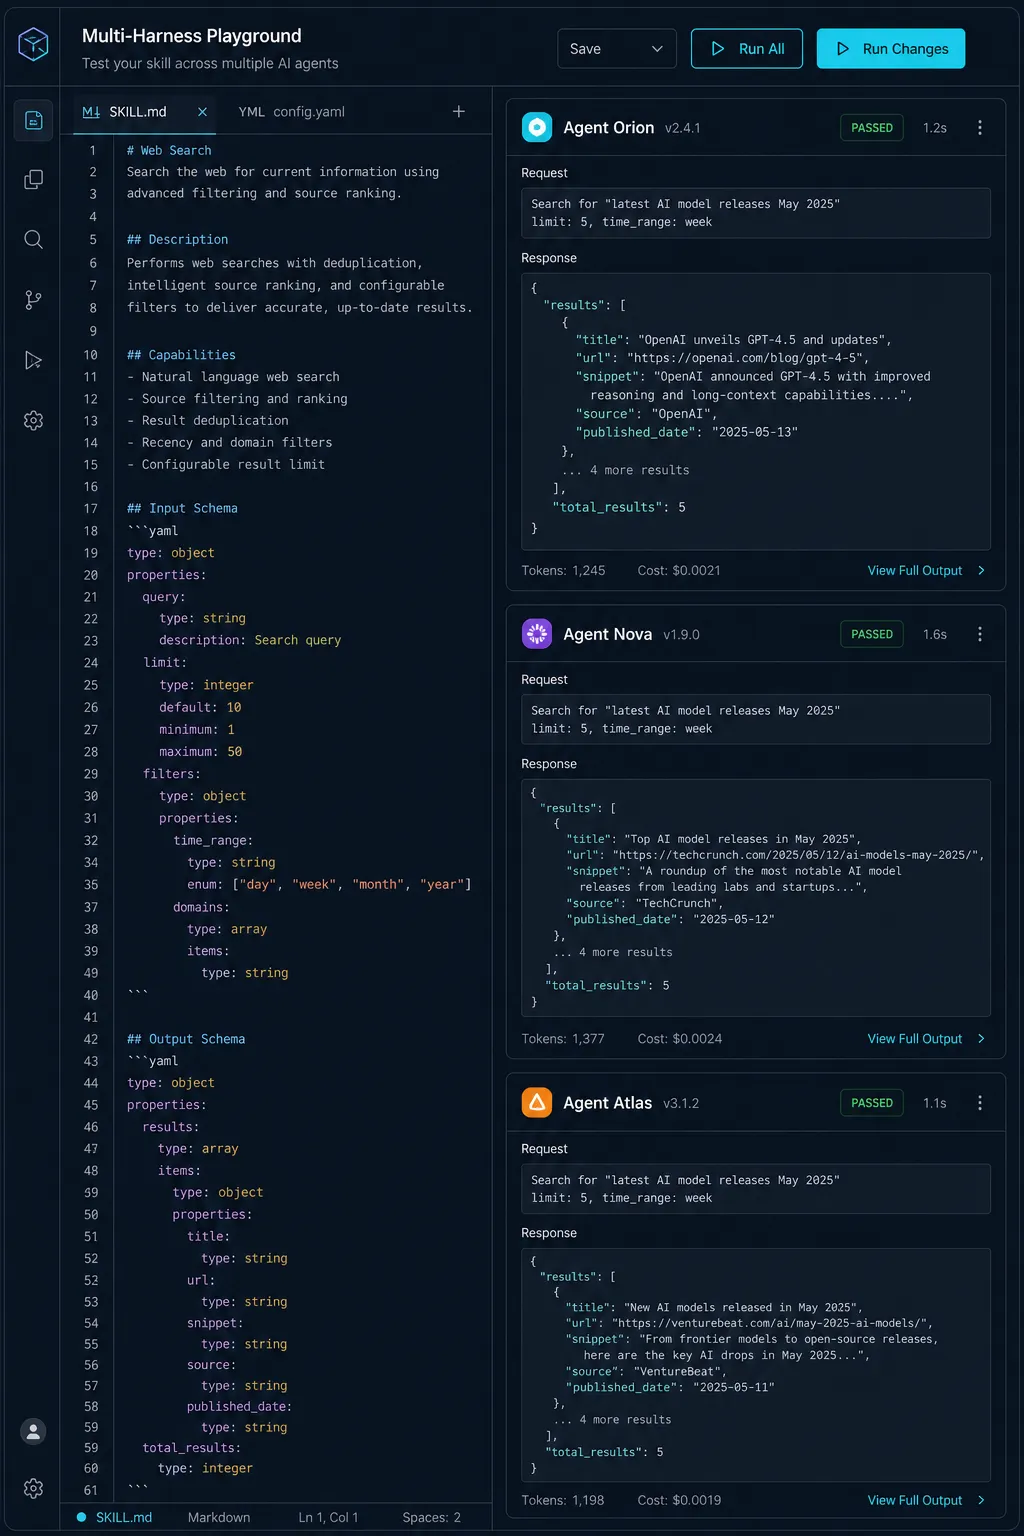
Task: Click the Agent Nova PASSED badge
Action: (x=872, y=634)
